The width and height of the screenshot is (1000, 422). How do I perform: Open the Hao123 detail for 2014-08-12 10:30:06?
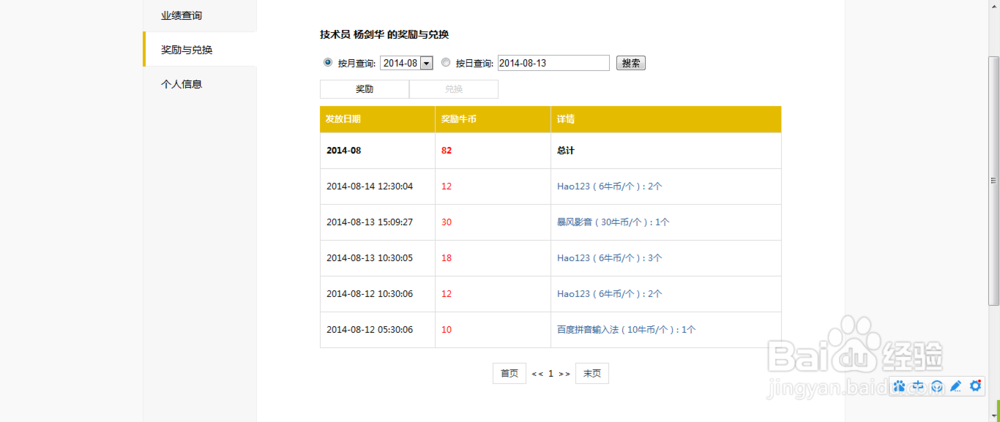point(610,294)
